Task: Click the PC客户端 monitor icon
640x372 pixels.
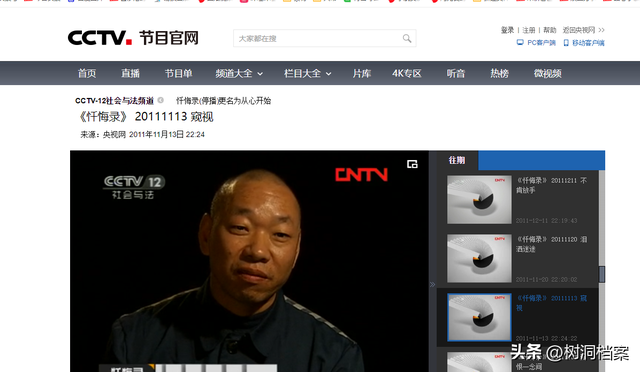Action: [x=520, y=42]
